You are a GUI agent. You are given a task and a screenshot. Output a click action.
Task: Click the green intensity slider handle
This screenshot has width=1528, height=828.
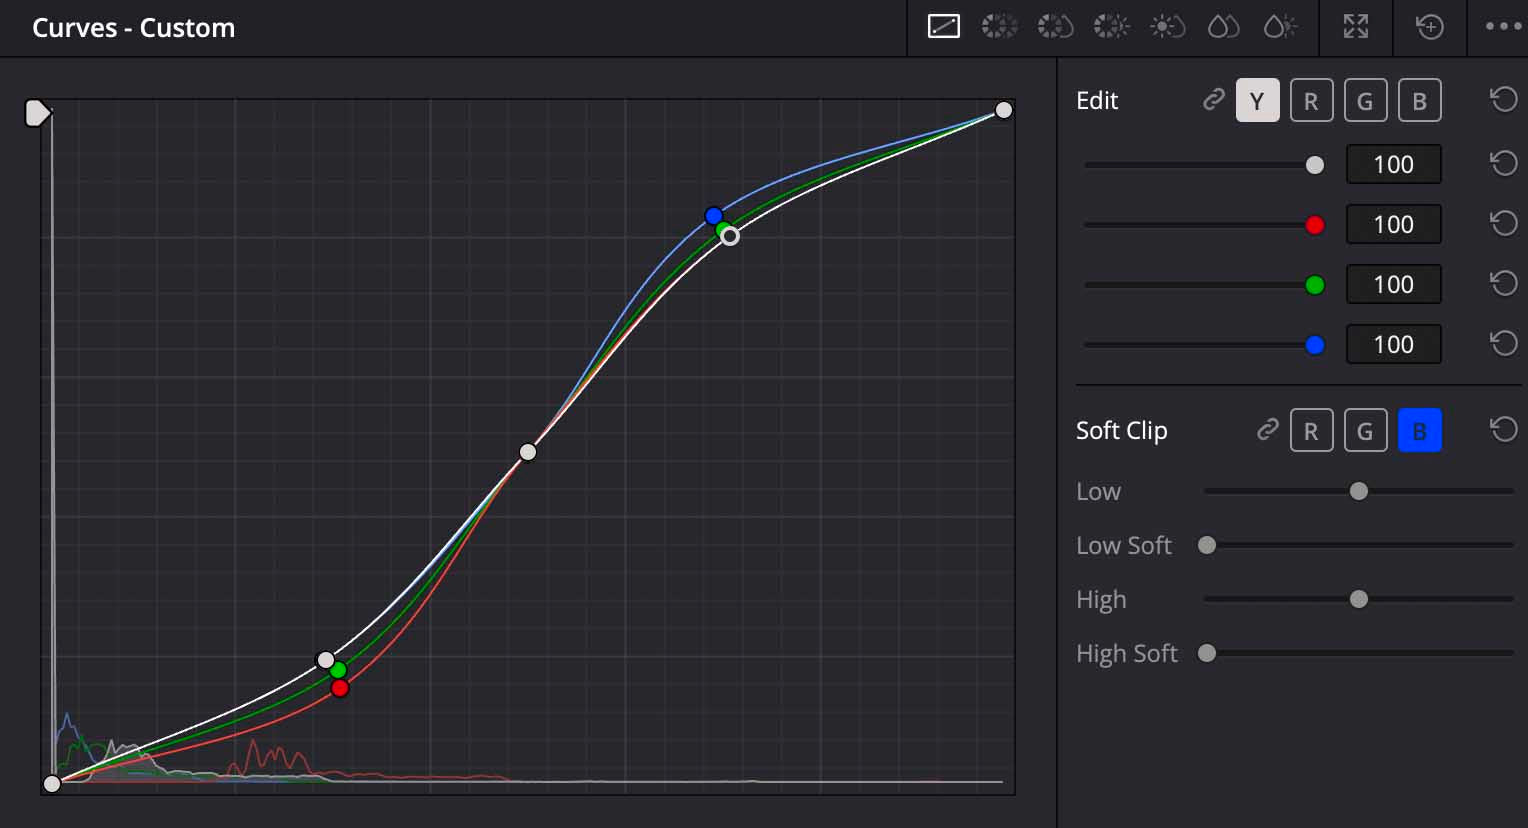pyautogui.click(x=1315, y=285)
